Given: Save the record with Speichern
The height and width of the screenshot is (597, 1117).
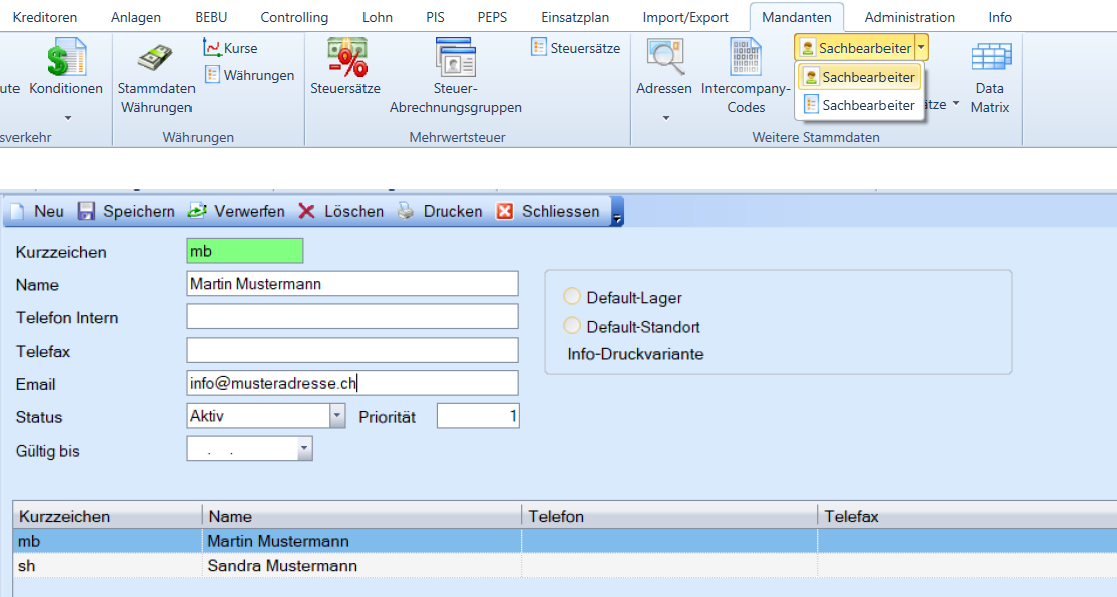Looking at the screenshot, I should click(x=126, y=211).
